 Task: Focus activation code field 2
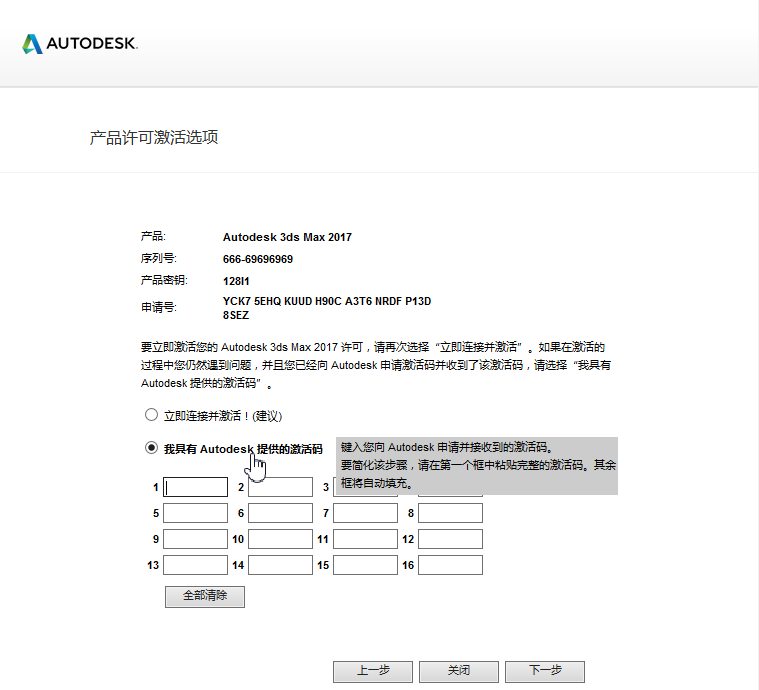280,487
